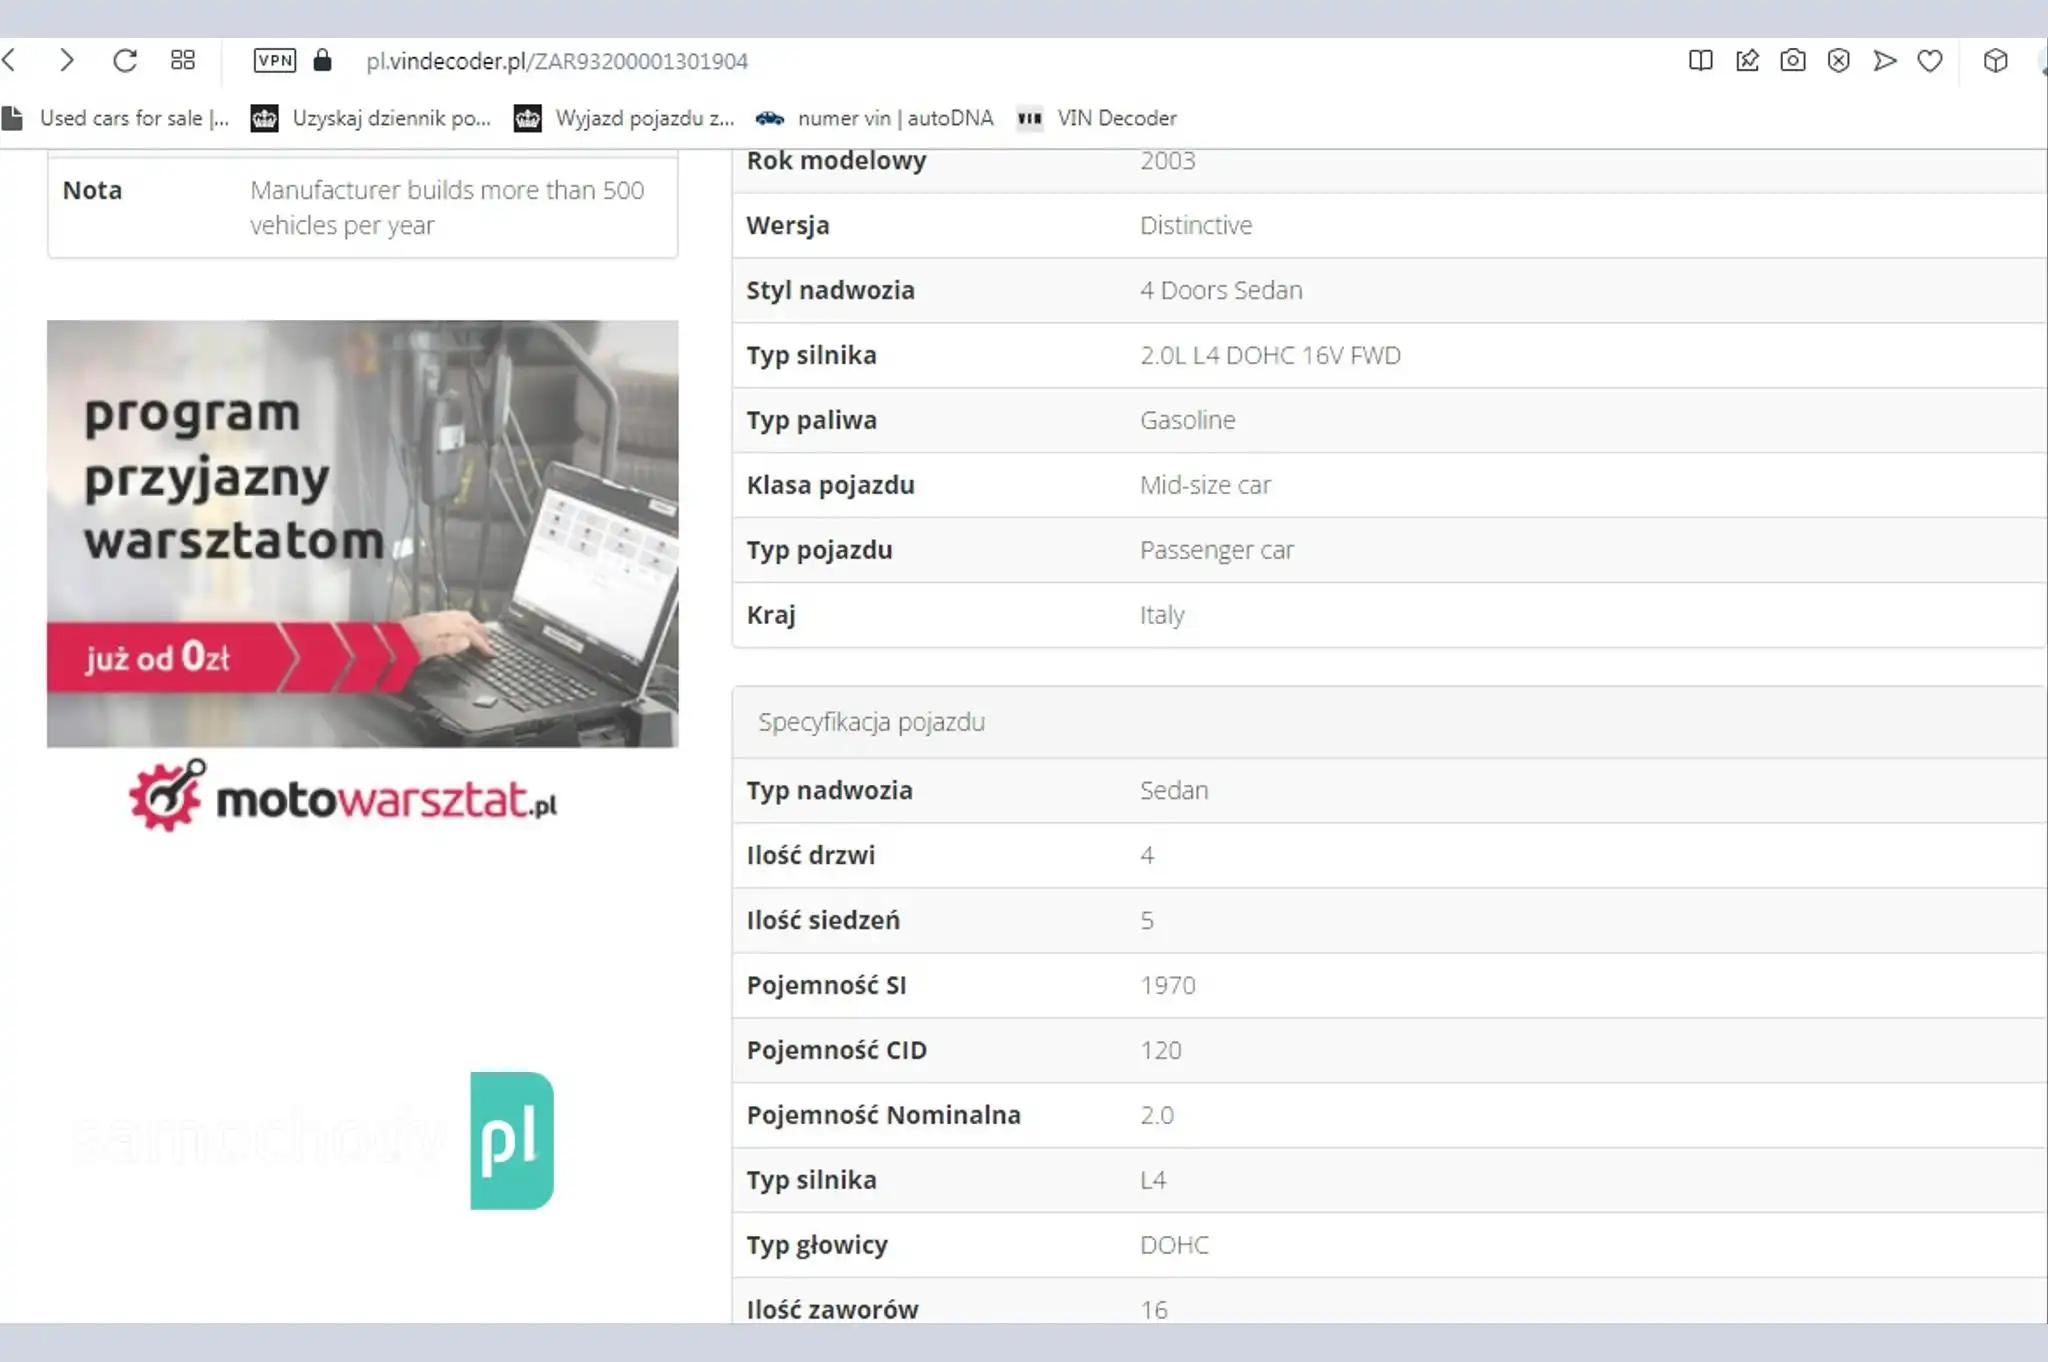Click the edit/share page icon
This screenshot has width=2048, height=1362.
(x=1747, y=61)
